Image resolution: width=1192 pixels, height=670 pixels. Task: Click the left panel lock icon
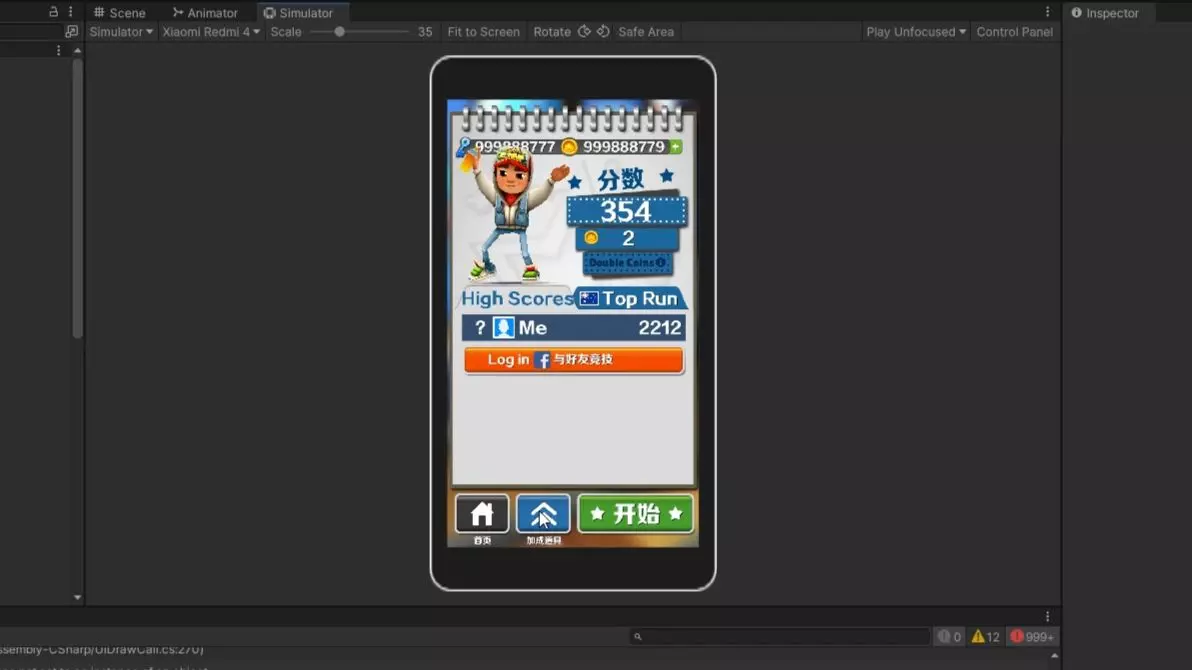[53, 11]
